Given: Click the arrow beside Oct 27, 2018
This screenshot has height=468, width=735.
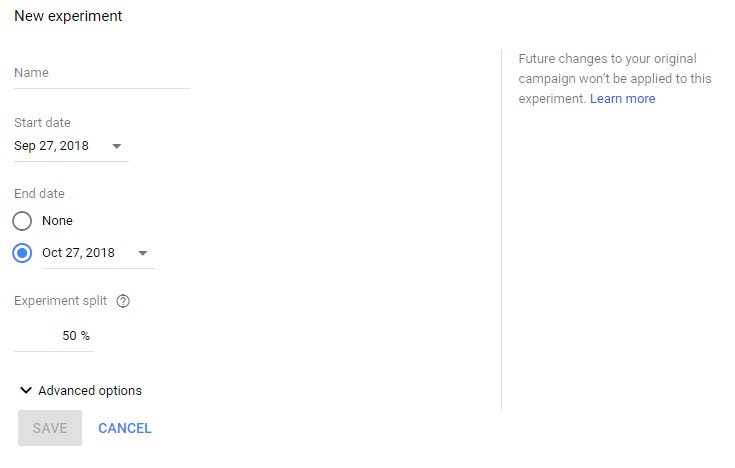Looking at the screenshot, I should coord(143,253).
